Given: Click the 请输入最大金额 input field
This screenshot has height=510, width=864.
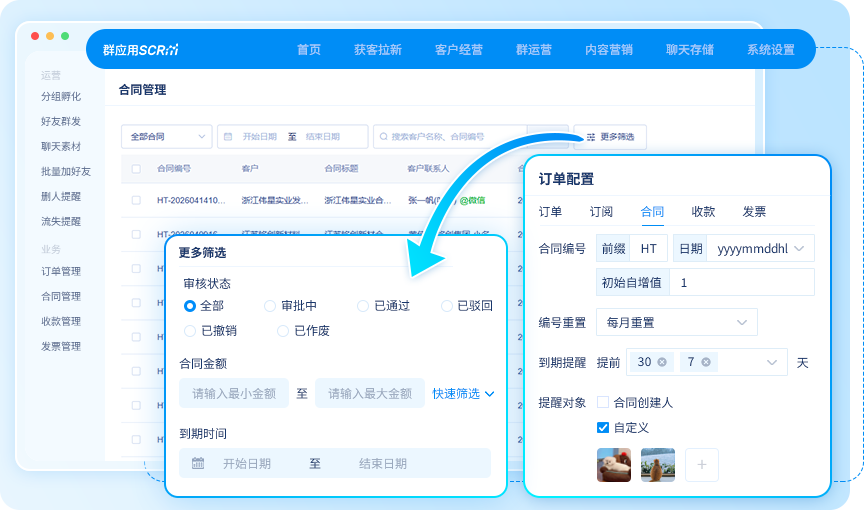Looking at the screenshot, I should point(370,393).
